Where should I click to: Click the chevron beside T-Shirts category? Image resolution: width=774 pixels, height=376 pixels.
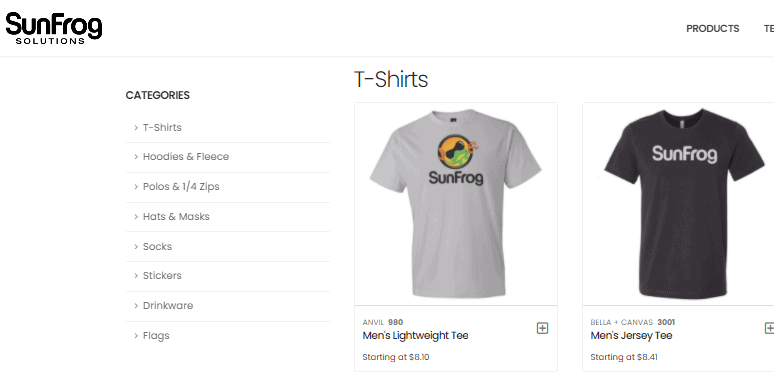click(x=136, y=127)
